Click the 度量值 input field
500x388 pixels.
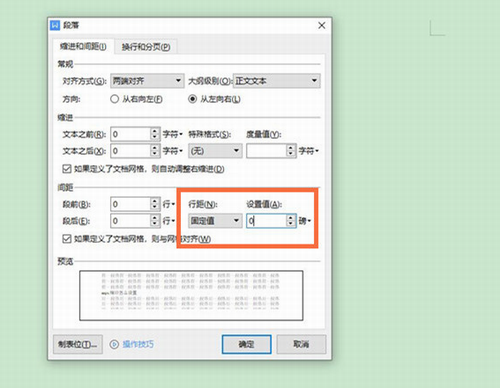tap(267, 151)
